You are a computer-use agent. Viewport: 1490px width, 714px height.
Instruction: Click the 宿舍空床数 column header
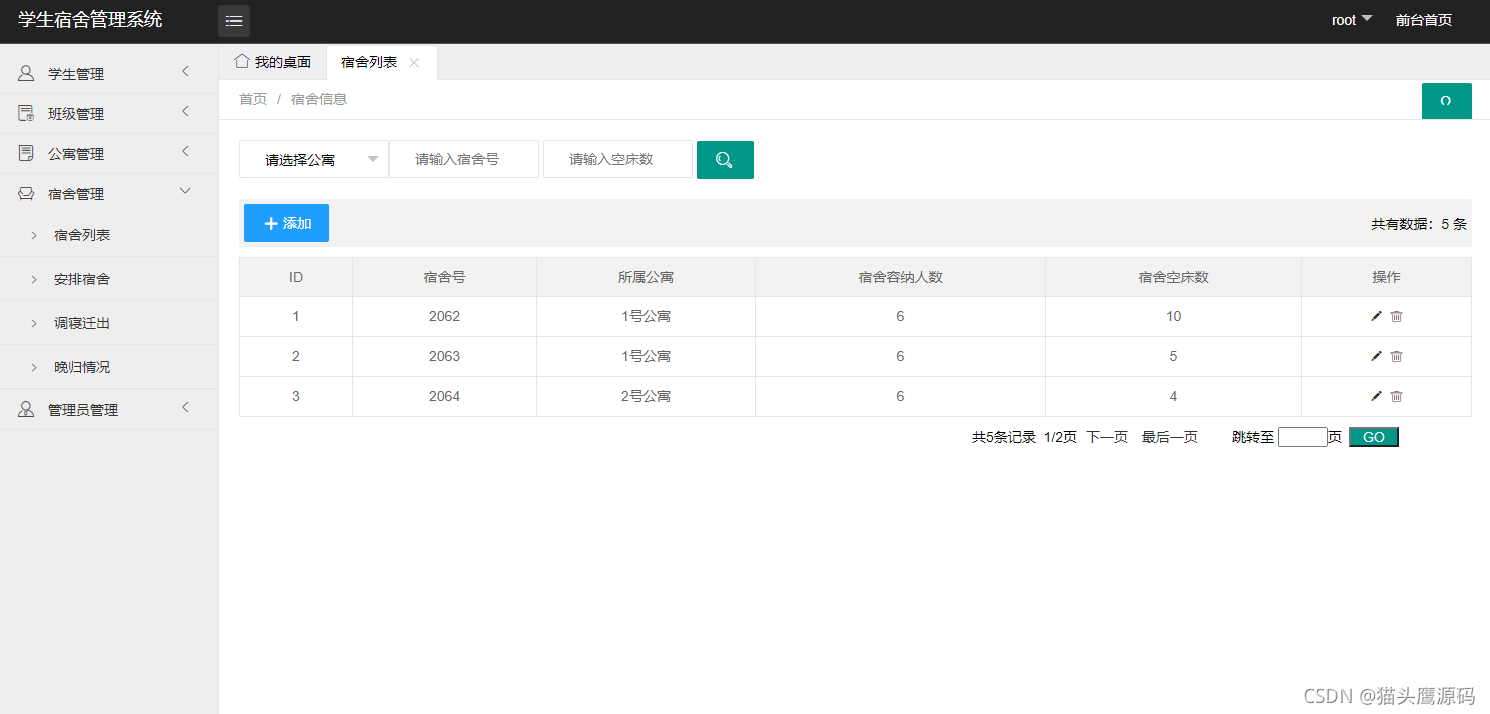point(1173,277)
